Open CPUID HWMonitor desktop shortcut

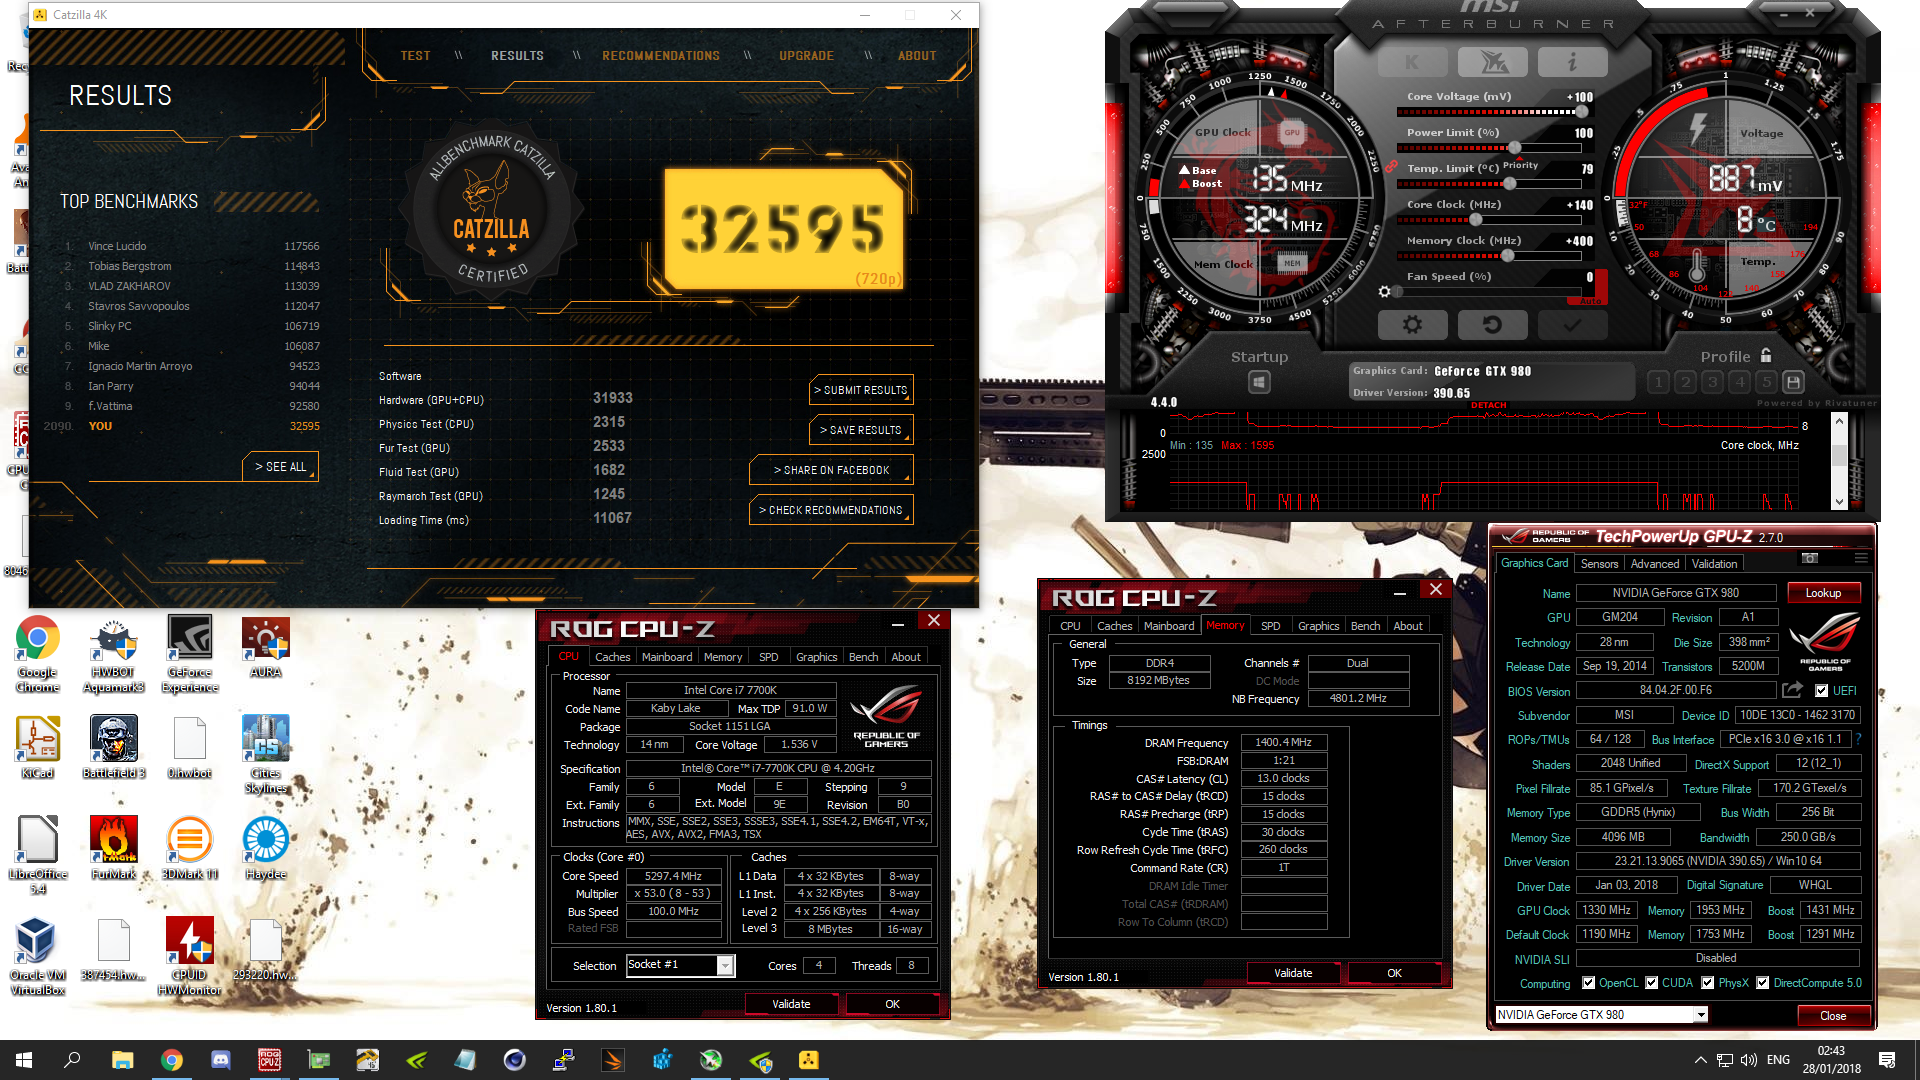190,956
